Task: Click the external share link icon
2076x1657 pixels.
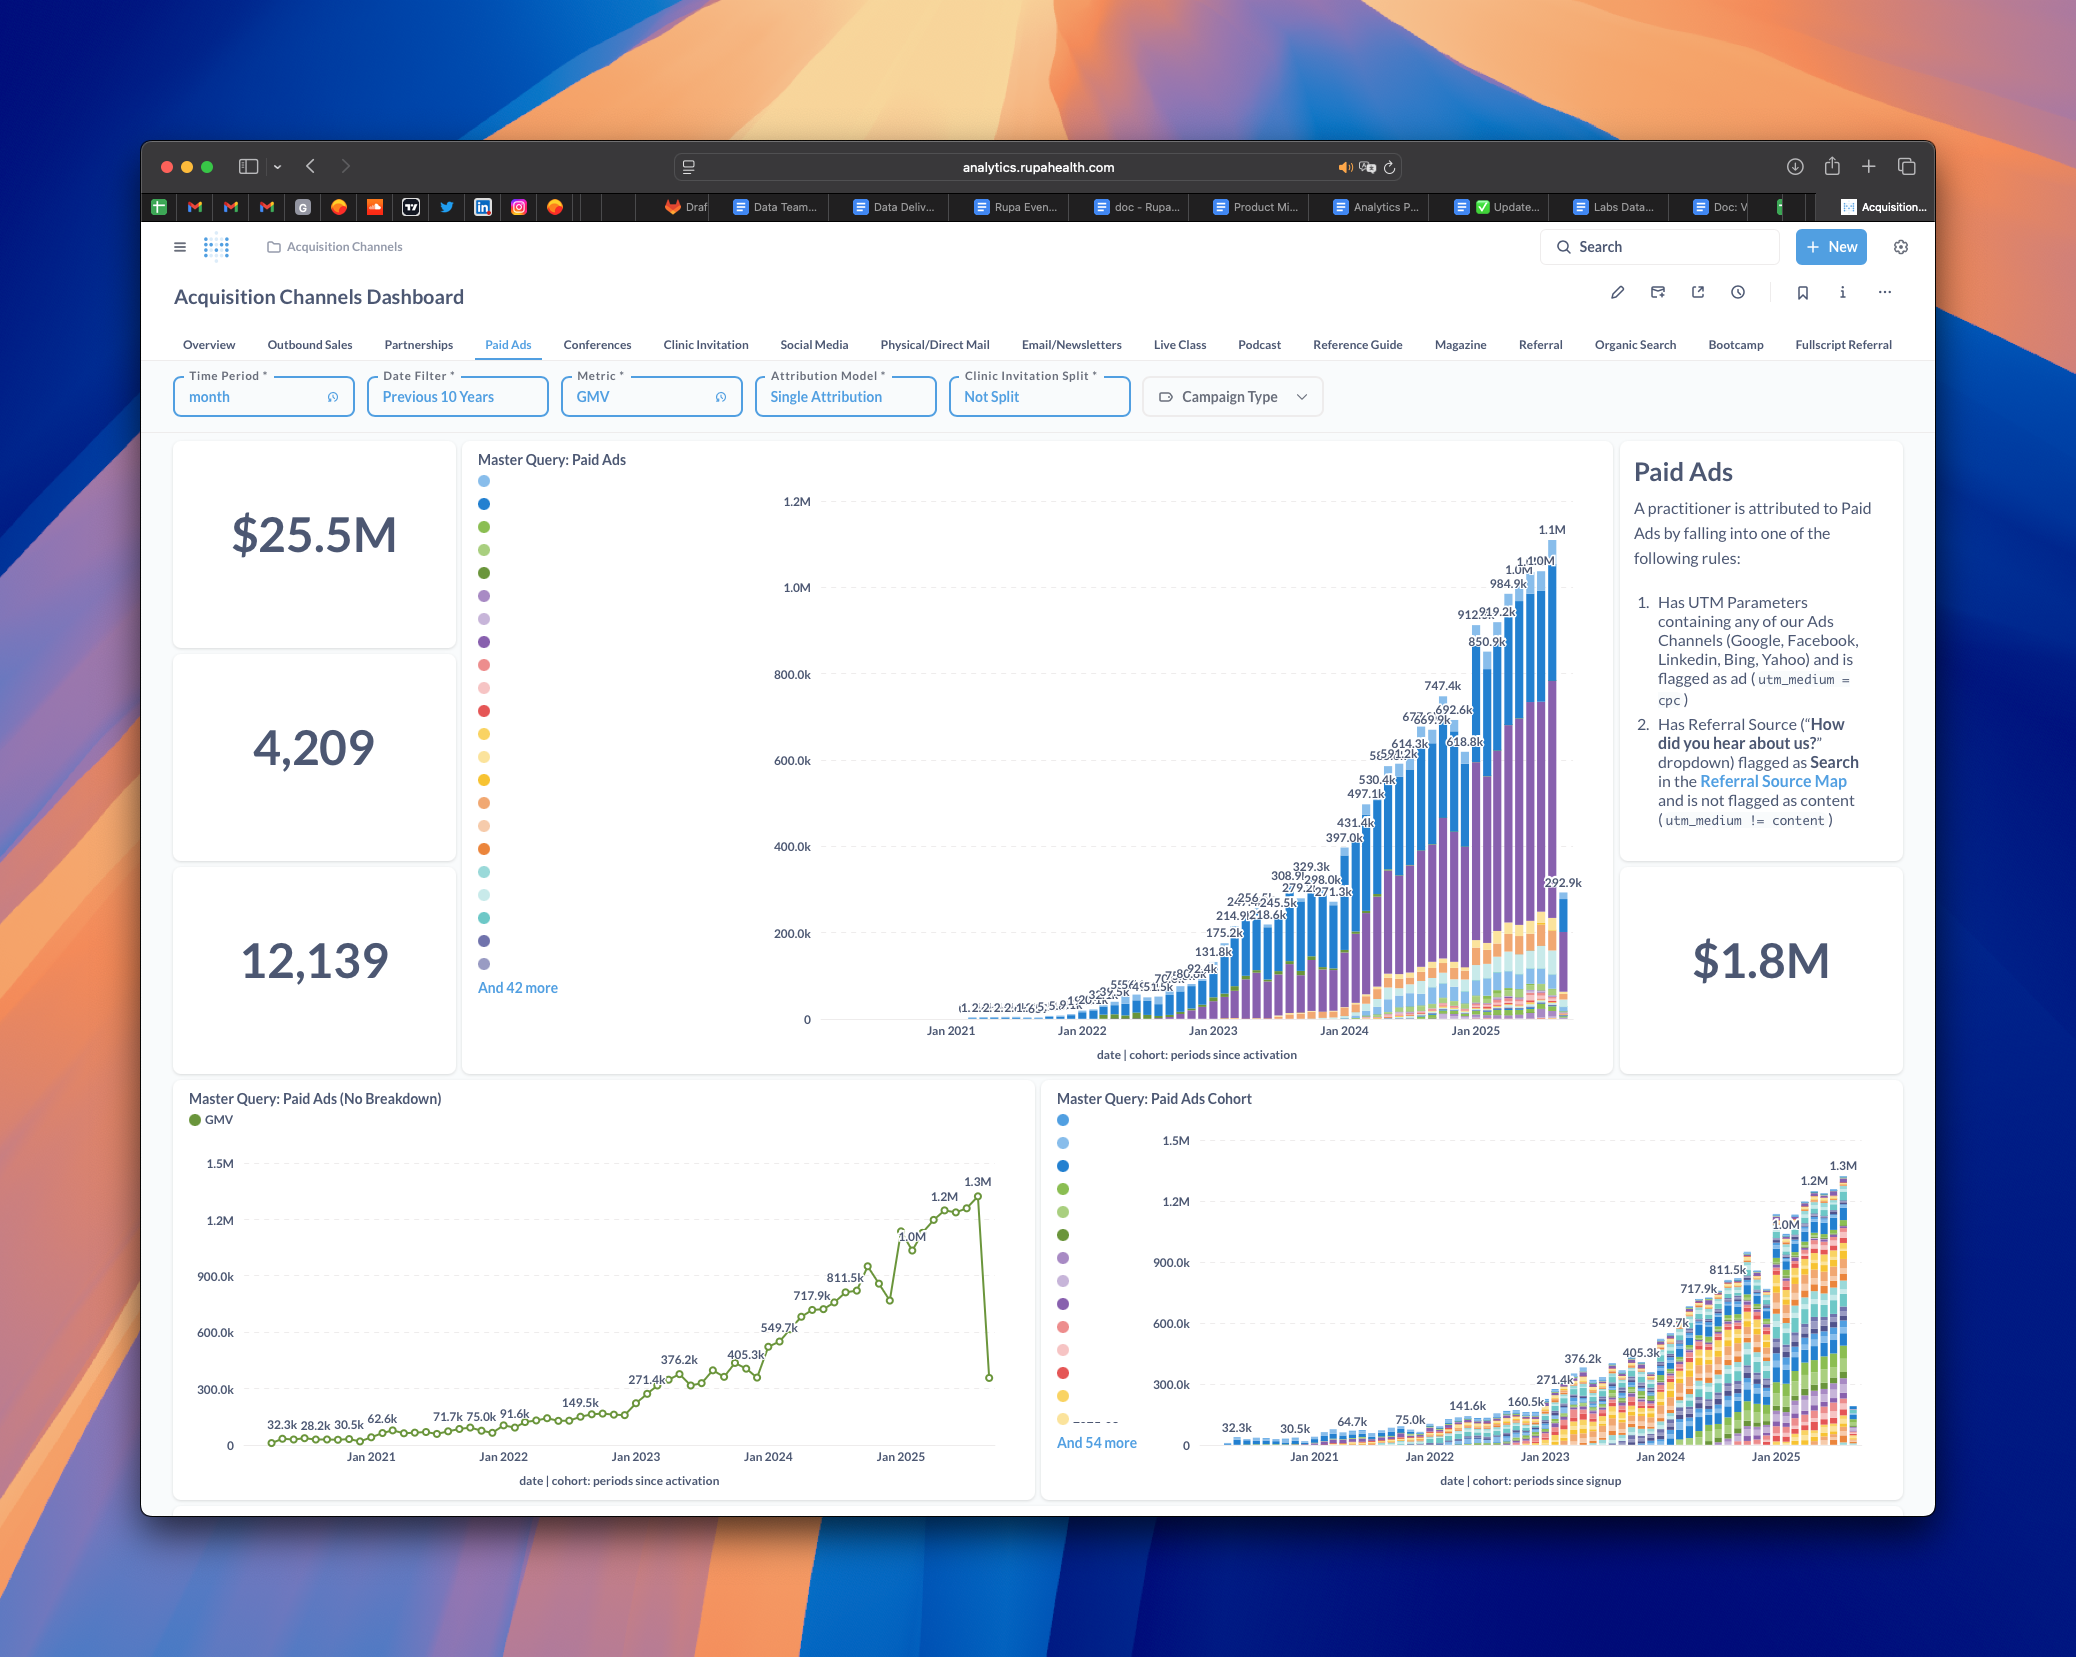Action: tap(1698, 292)
